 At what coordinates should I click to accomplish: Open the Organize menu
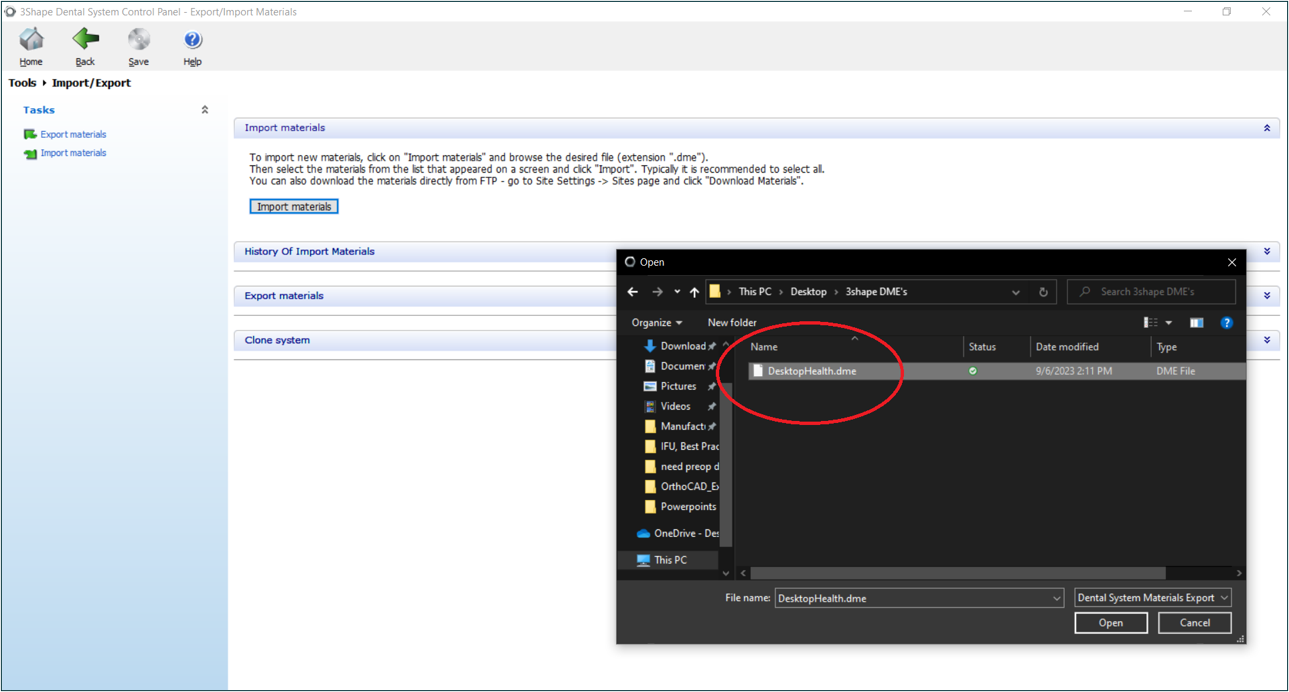tap(657, 323)
